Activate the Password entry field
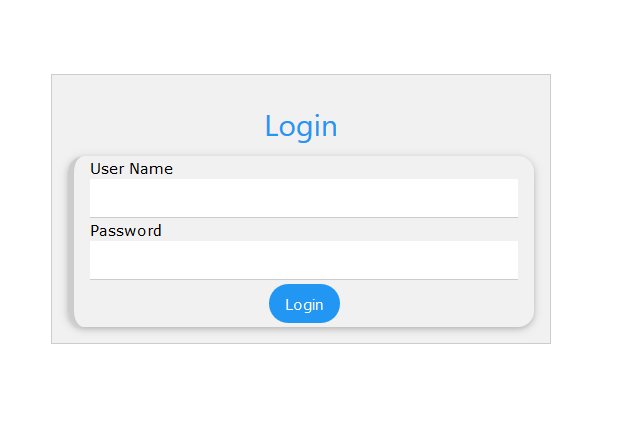 coord(303,259)
